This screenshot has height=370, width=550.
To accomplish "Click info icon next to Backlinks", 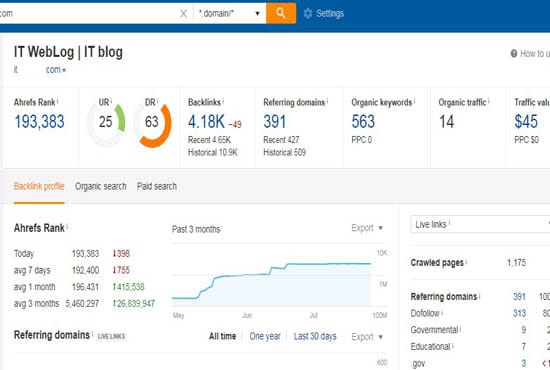I will tap(223, 101).
